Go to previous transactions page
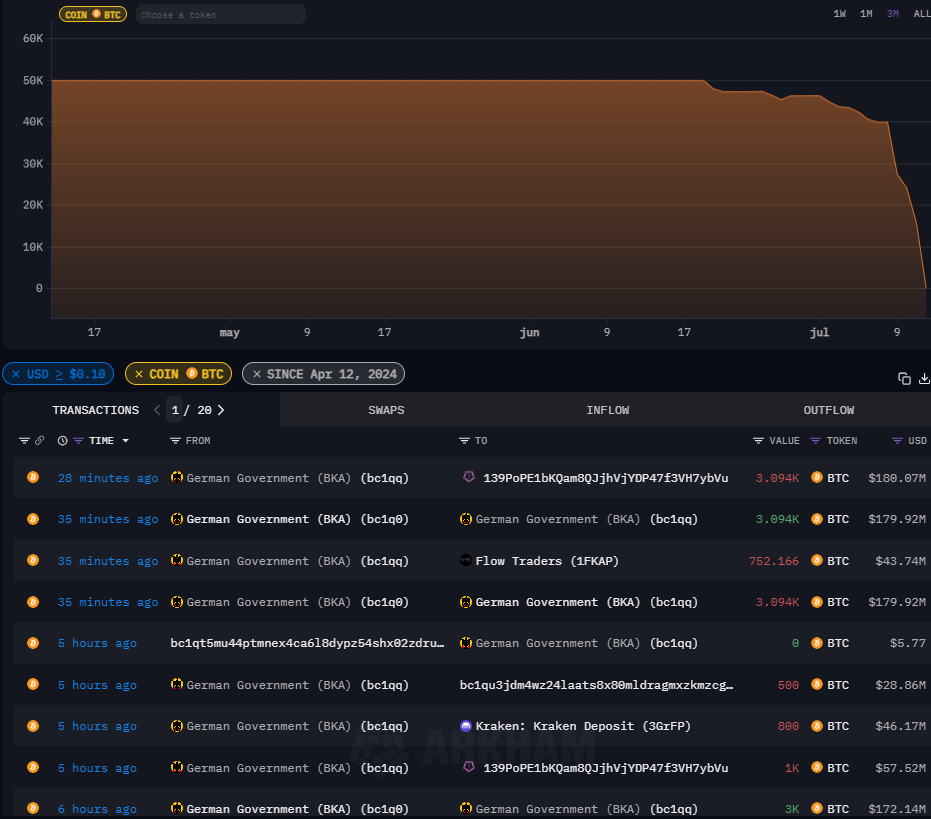This screenshot has height=819, width=931. [157, 410]
